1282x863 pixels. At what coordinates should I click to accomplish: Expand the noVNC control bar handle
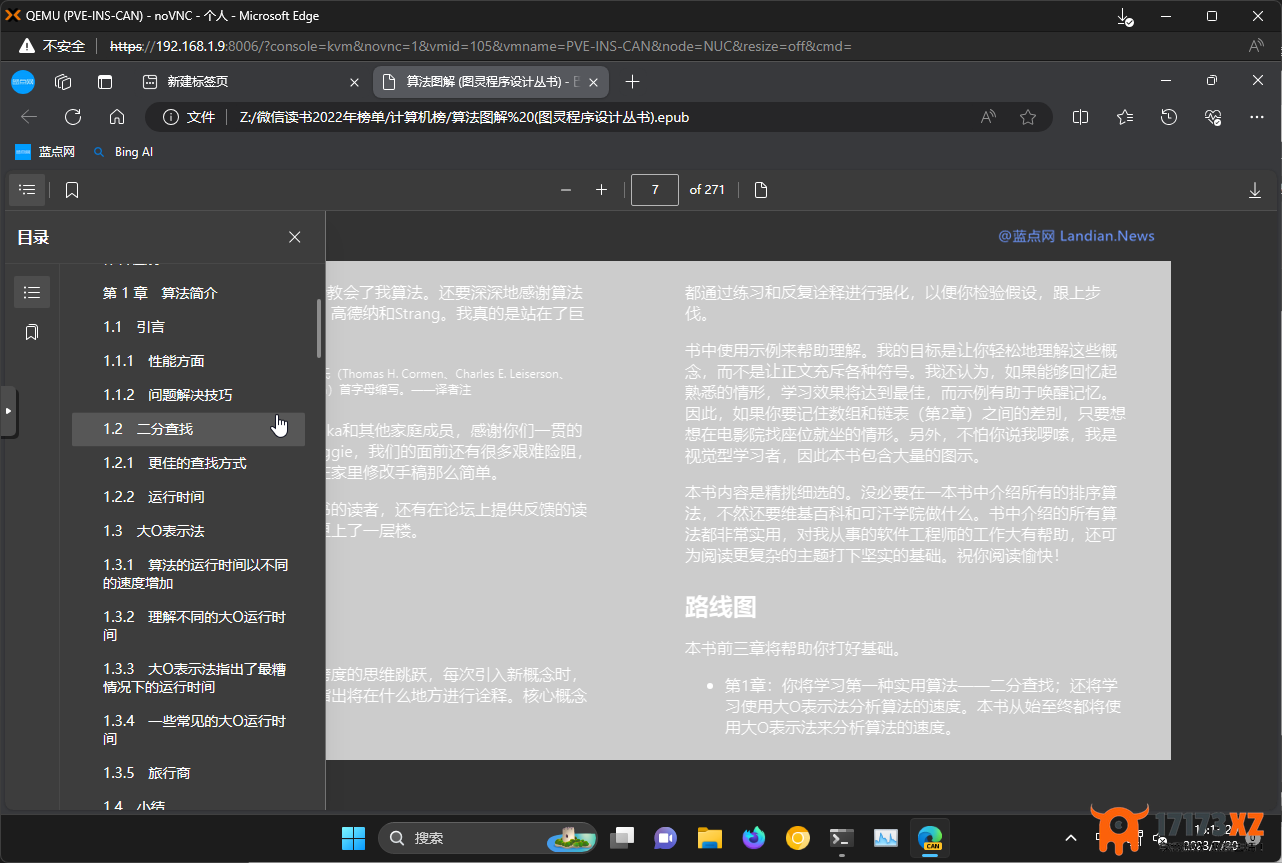[x=8, y=411]
